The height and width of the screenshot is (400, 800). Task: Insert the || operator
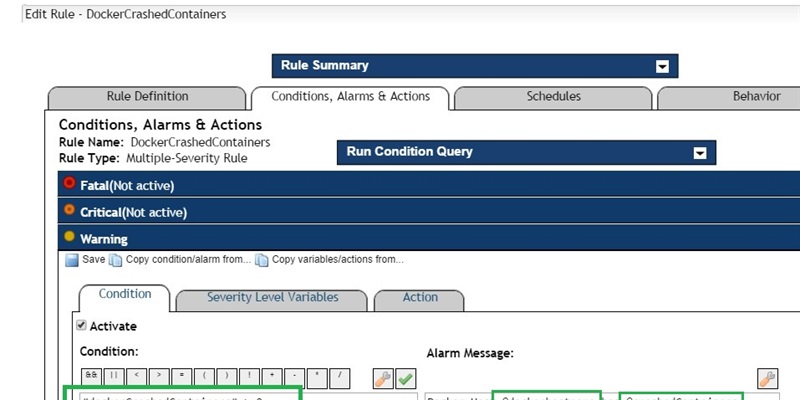point(114,377)
